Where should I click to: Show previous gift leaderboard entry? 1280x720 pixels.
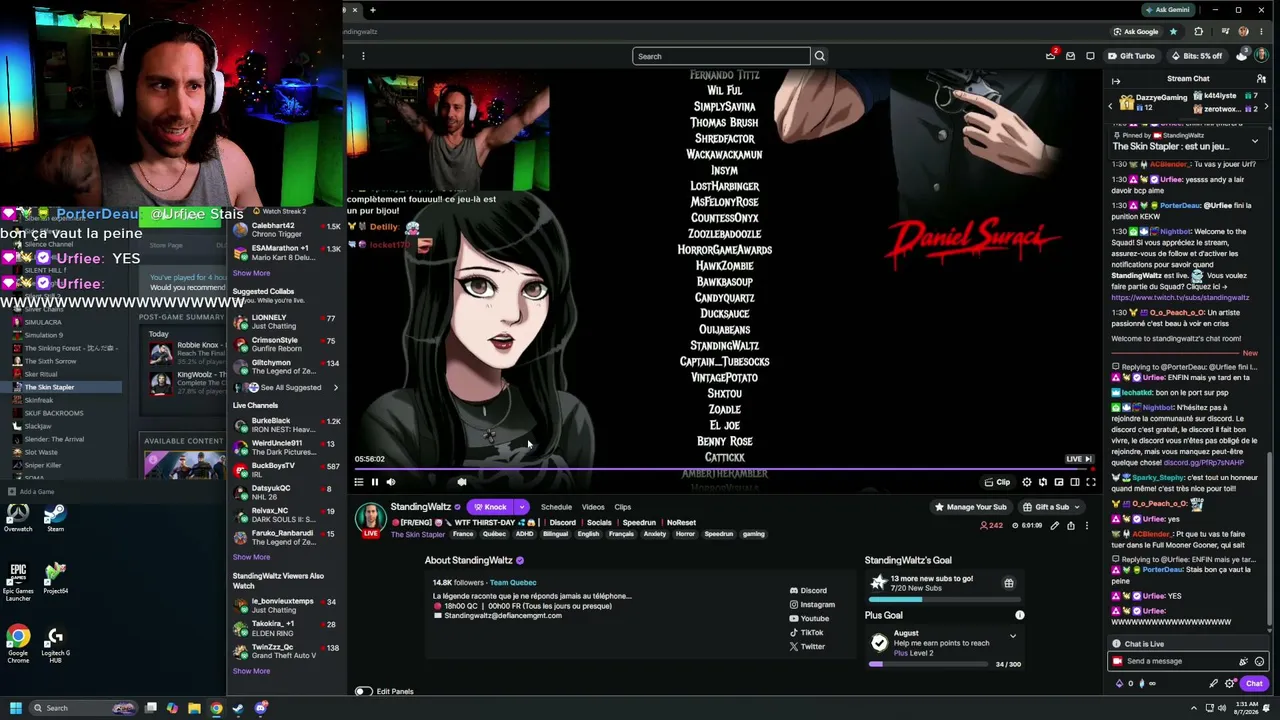[1110, 106]
